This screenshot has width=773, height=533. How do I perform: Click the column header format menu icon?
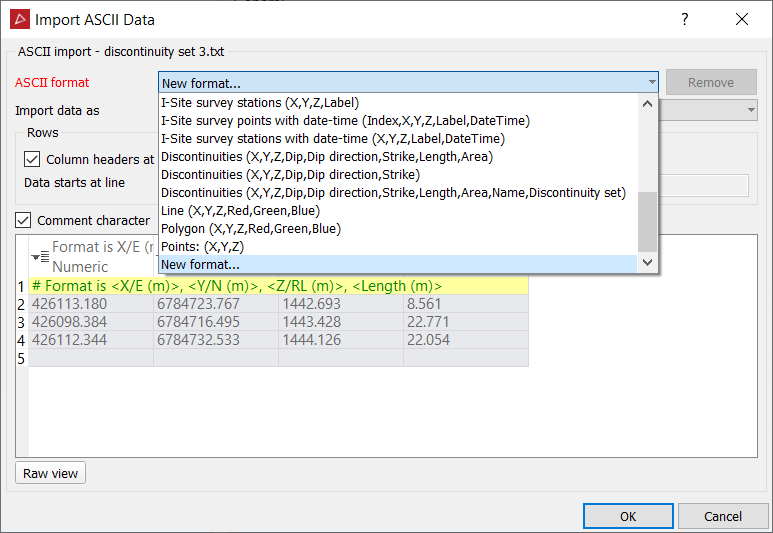click(x=39, y=257)
